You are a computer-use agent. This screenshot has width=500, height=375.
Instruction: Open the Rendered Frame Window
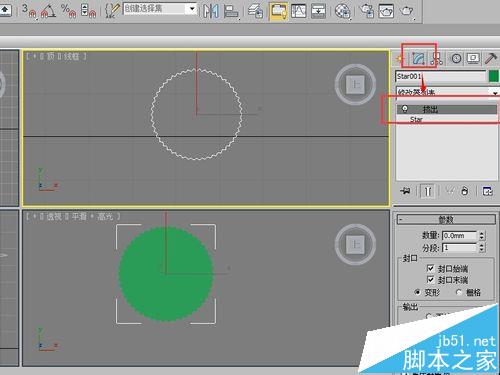pos(386,11)
